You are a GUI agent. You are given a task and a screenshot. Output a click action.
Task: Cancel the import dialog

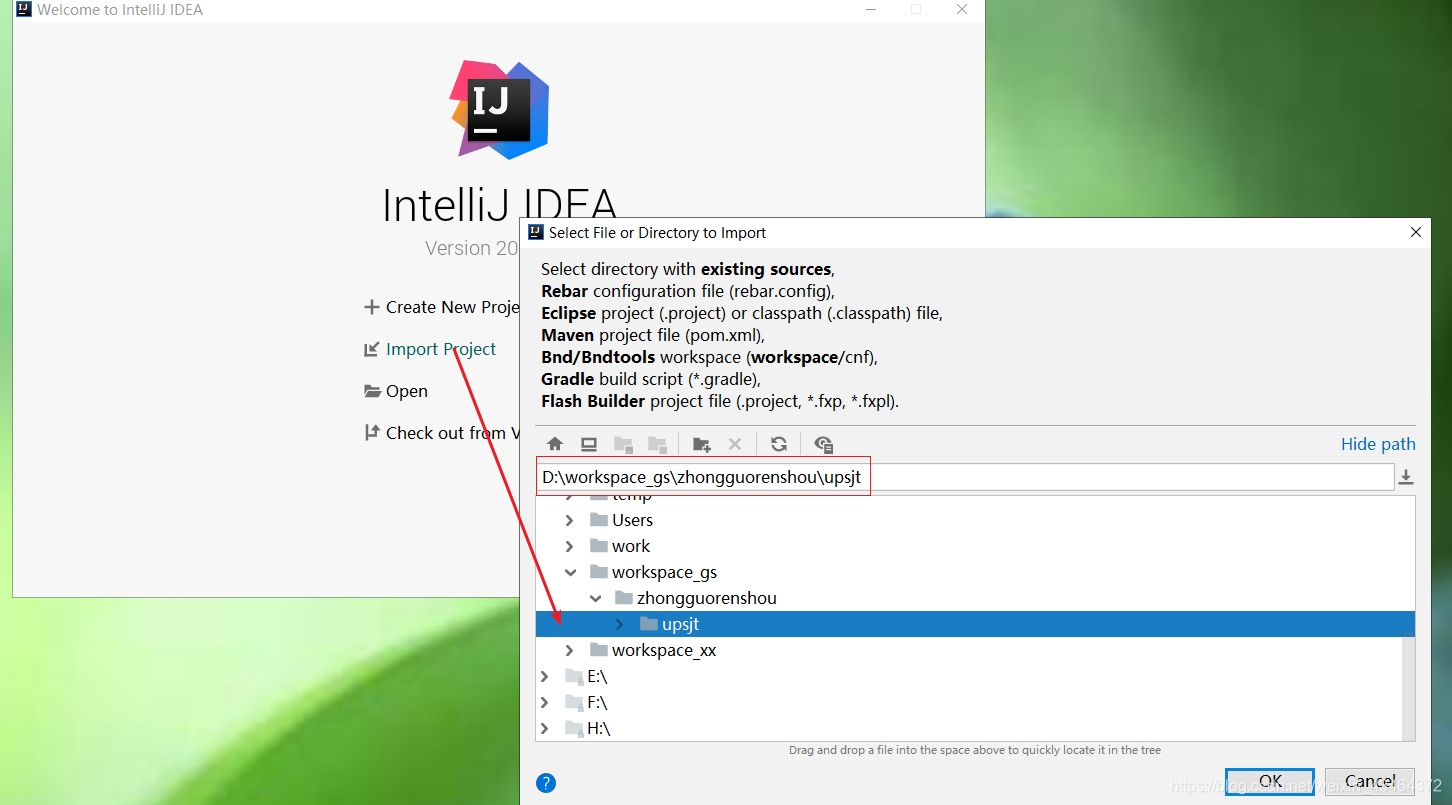(x=1370, y=781)
